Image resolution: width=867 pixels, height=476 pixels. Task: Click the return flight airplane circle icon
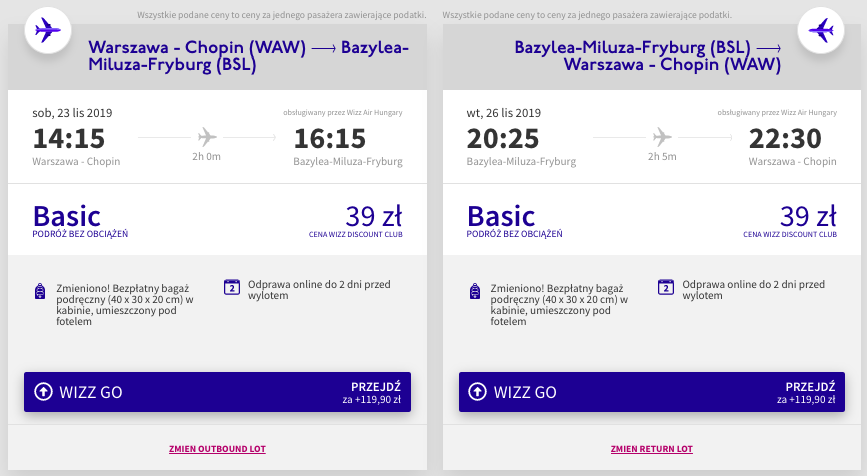coord(821,30)
